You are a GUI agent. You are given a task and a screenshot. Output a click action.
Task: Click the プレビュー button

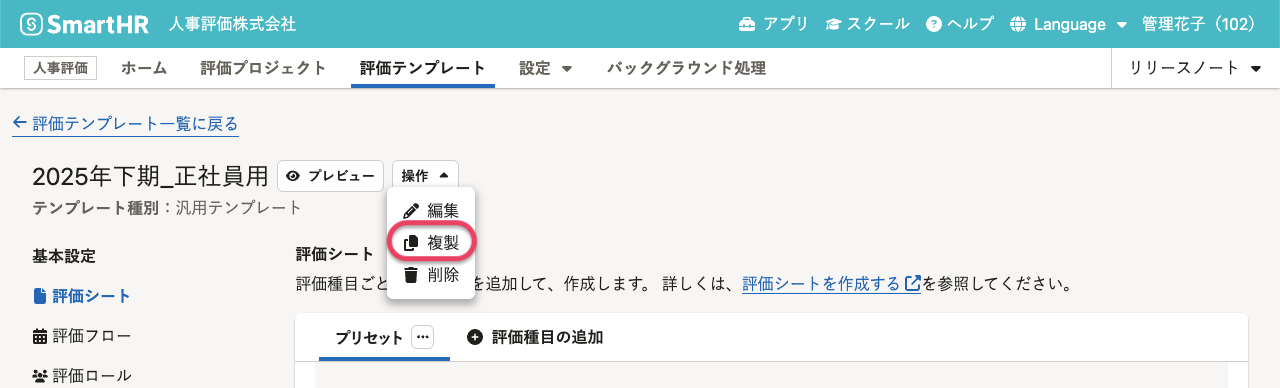(331, 175)
